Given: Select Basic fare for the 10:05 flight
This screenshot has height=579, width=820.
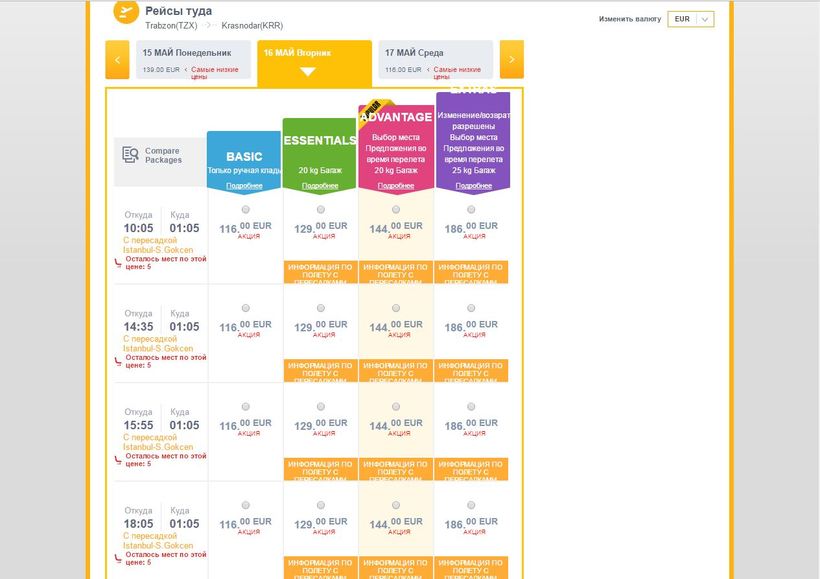Looking at the screenshot, I should click(x=245, y=209).
